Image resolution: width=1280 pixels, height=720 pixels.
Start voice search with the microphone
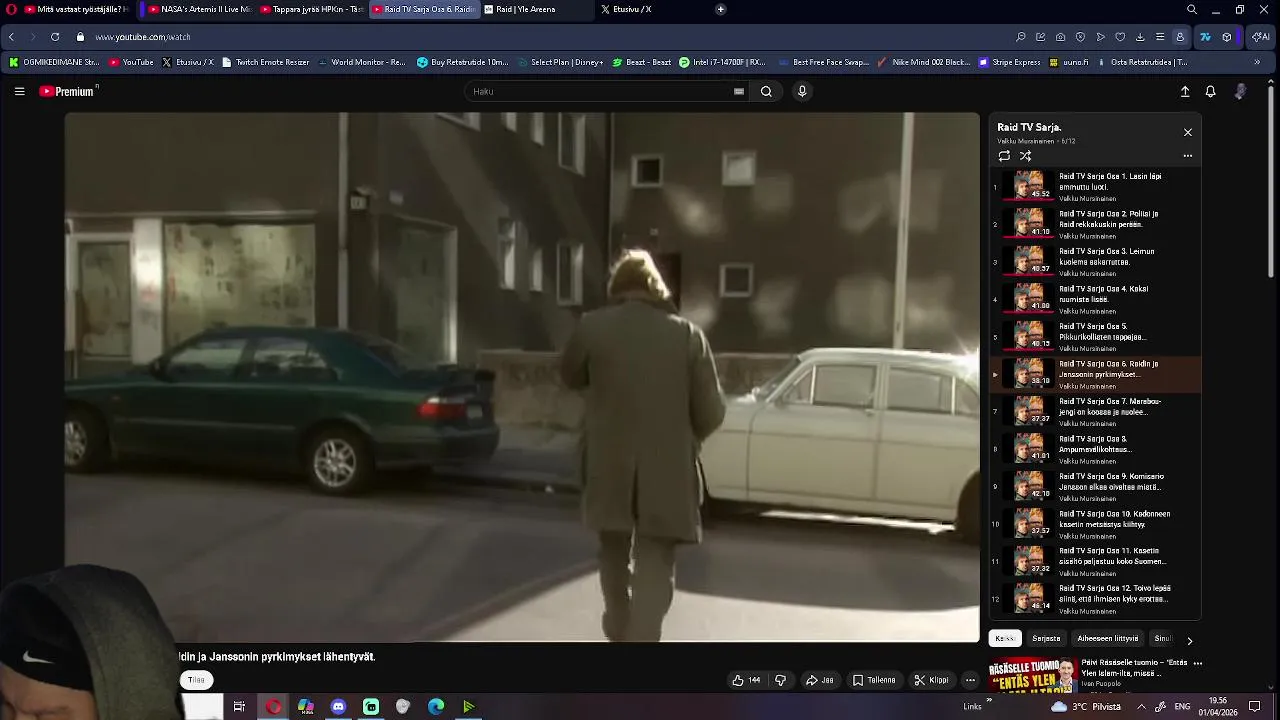coord(802,91)
